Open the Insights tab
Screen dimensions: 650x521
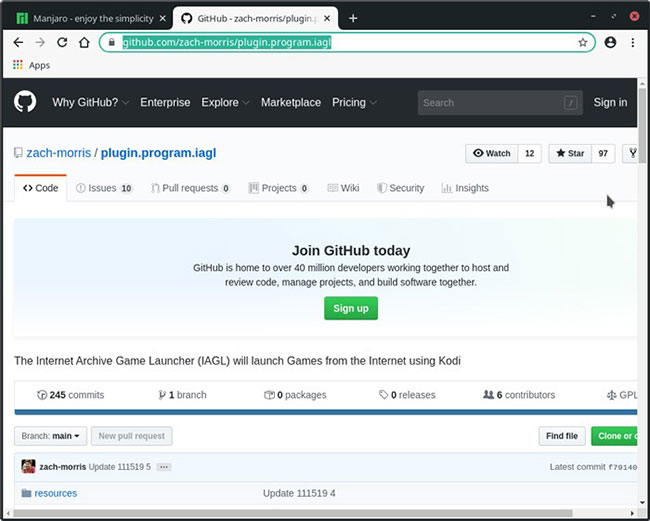[465, 188]
